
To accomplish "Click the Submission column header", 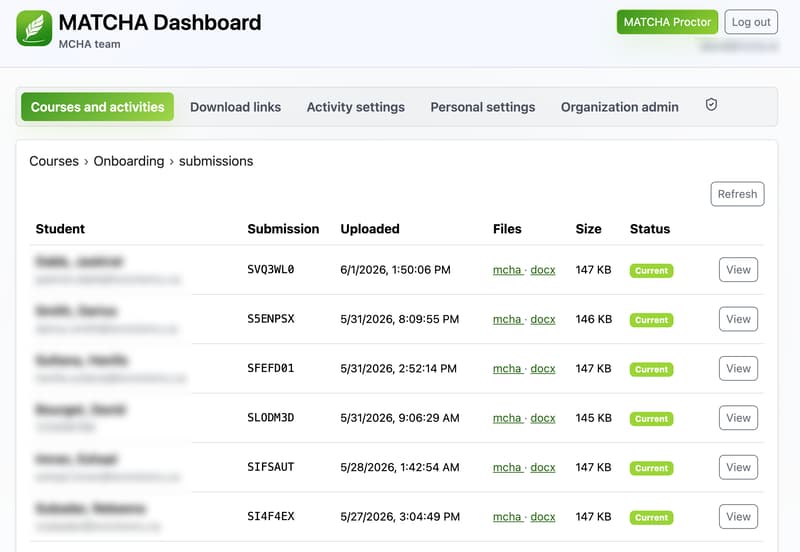I will [283, 229].
